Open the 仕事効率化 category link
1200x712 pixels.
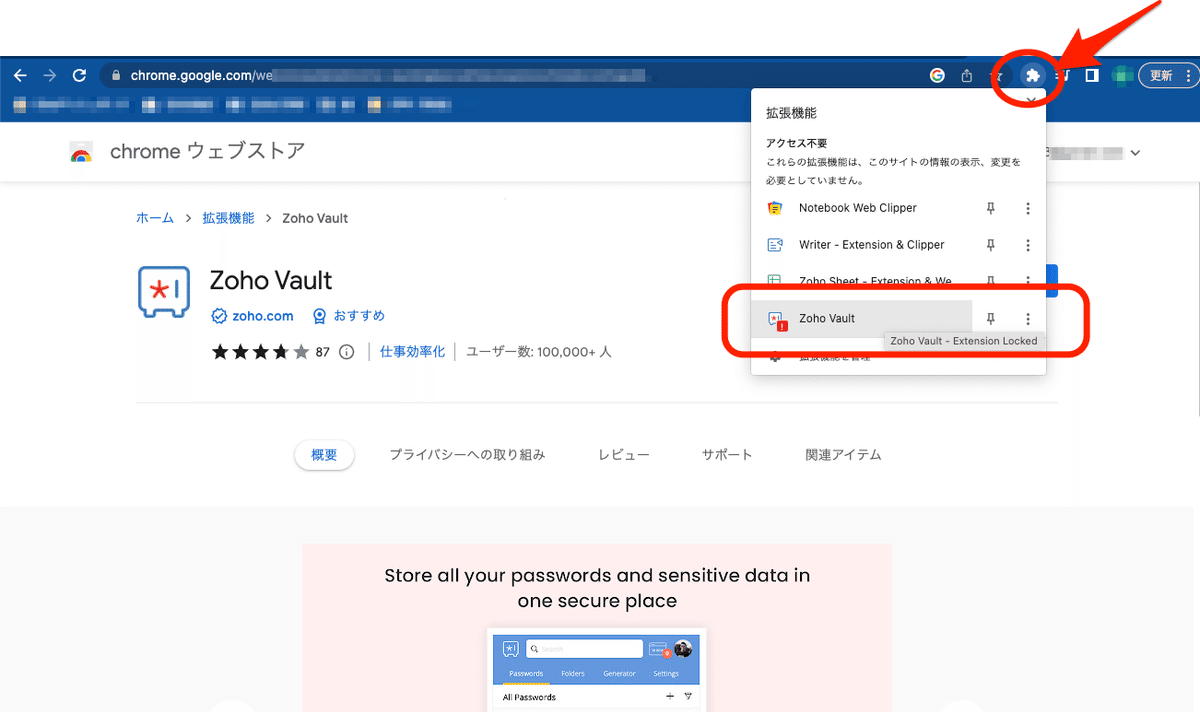pyautogui.click(x=413, y=352)
